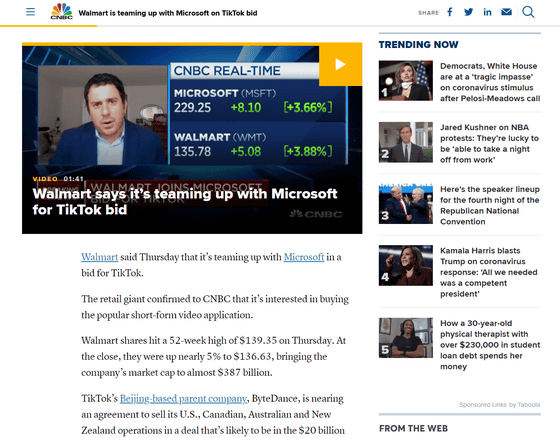This screenshot has width=560, height=438.
Task: Open the hamburger navigation menu
Action: coord(30,12)
